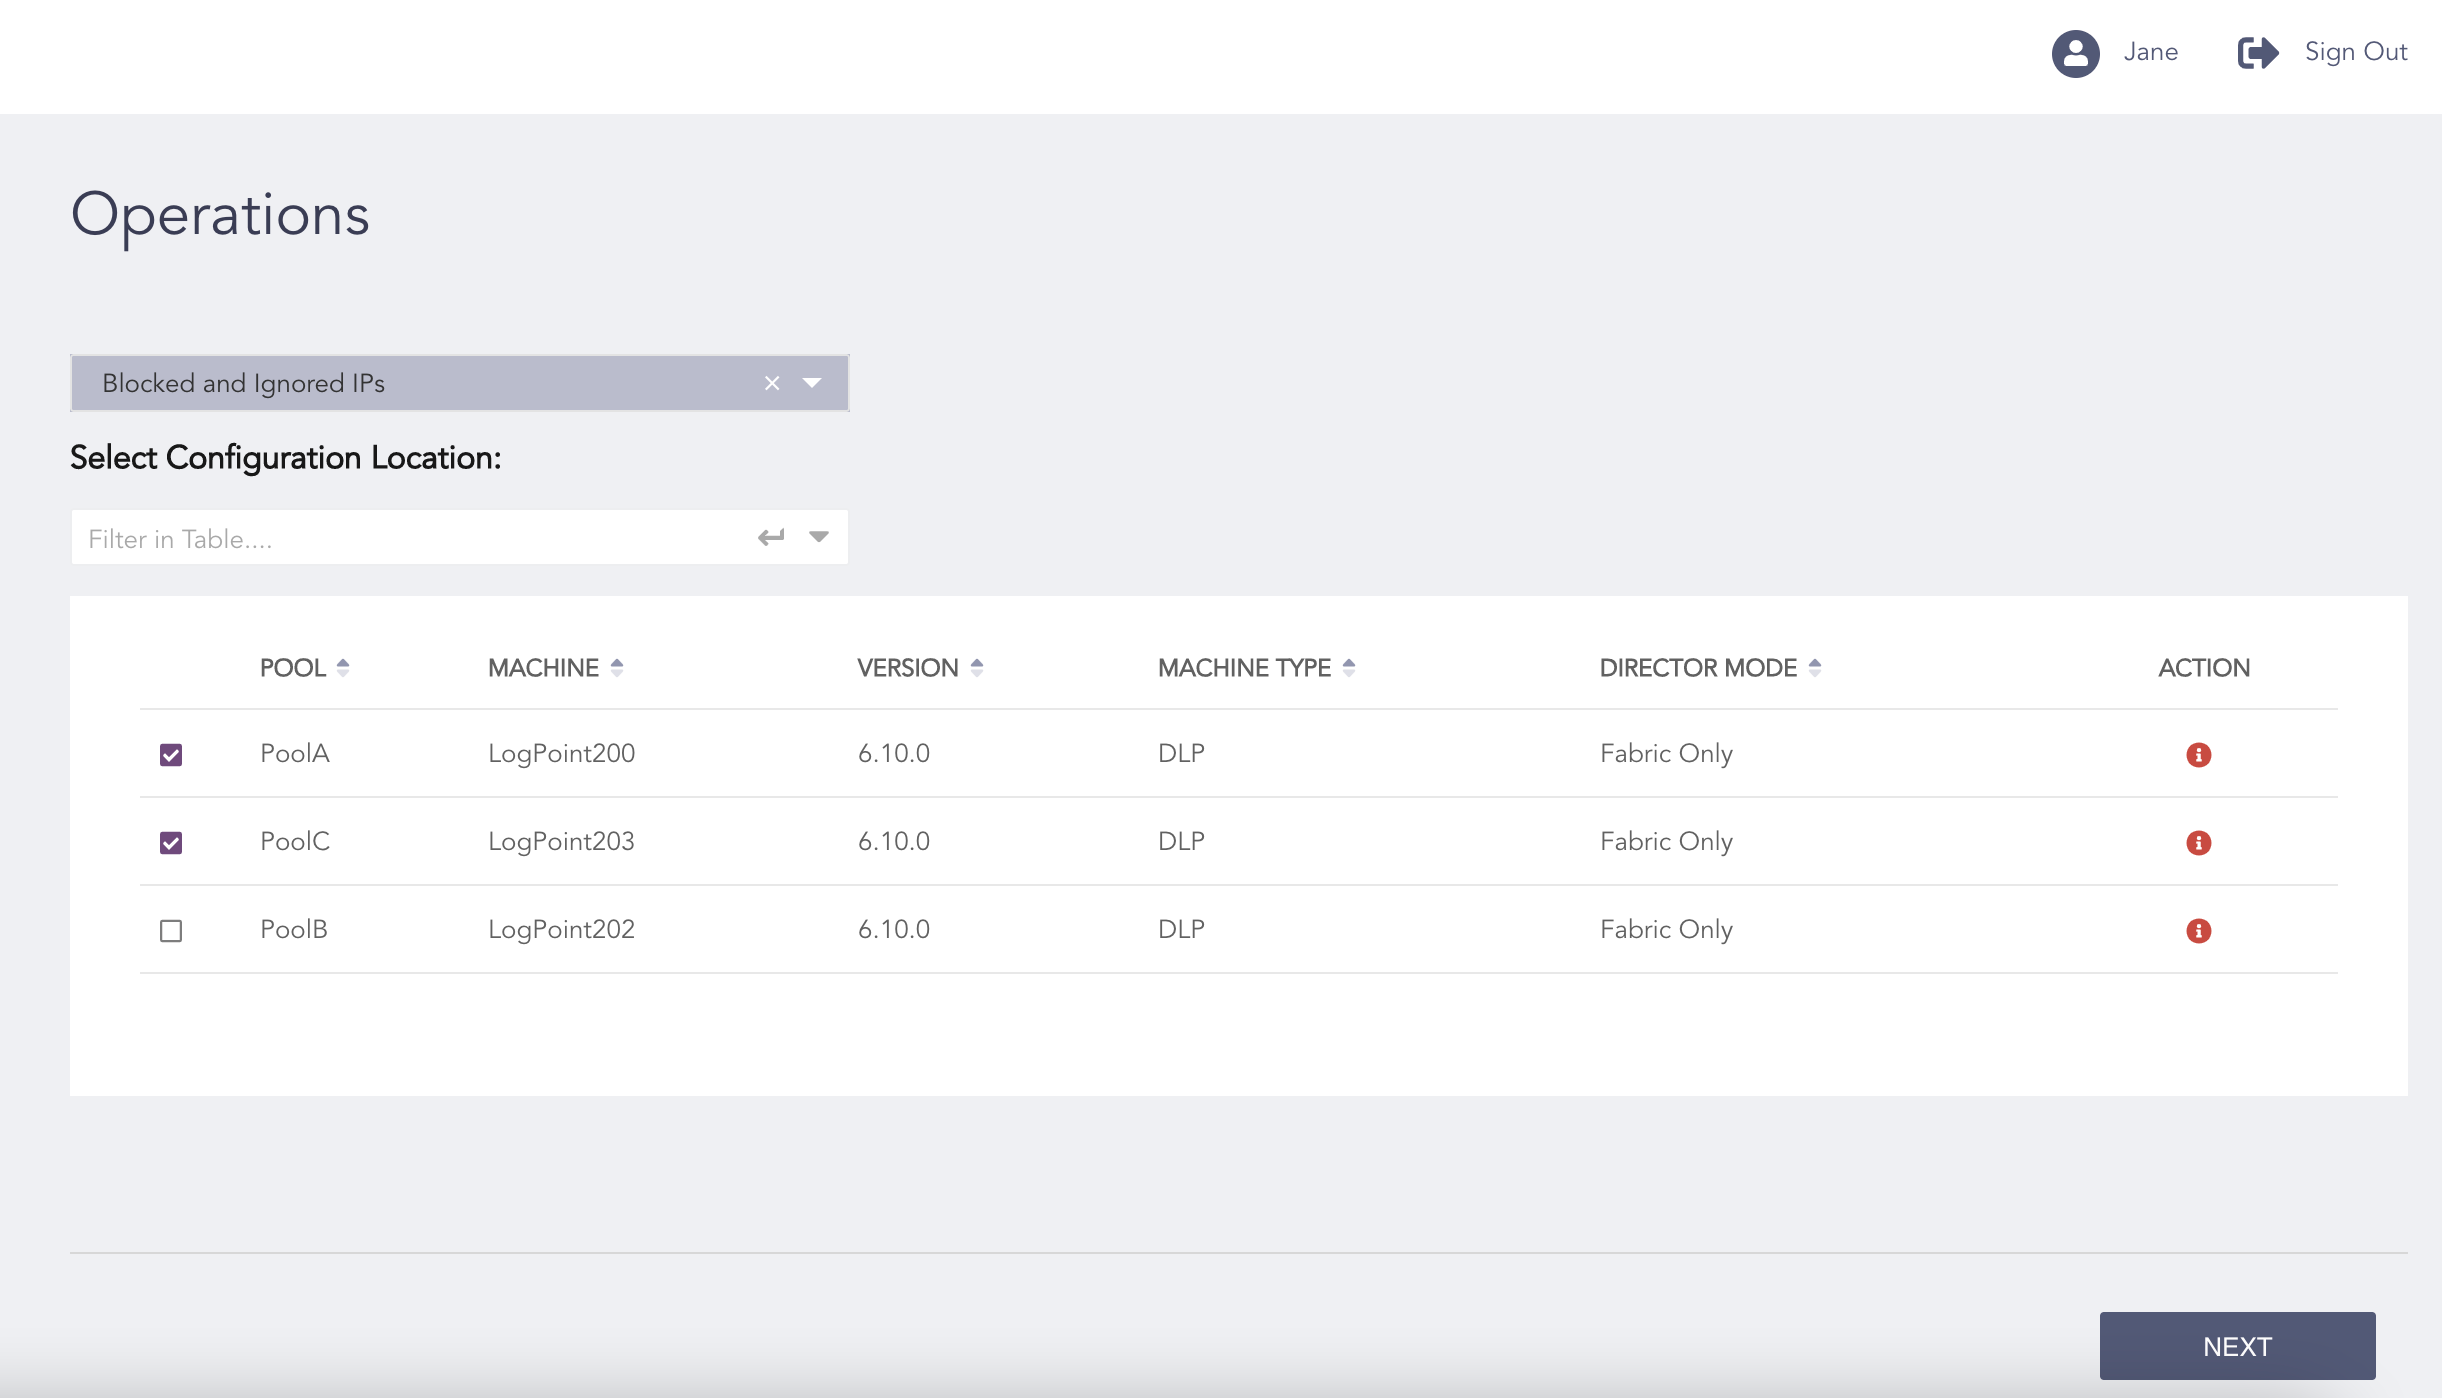The height and width of the screenshot is (1398, 2442).
Task: Click the Sign Out arrow icon
Action: pos(2257,53)
